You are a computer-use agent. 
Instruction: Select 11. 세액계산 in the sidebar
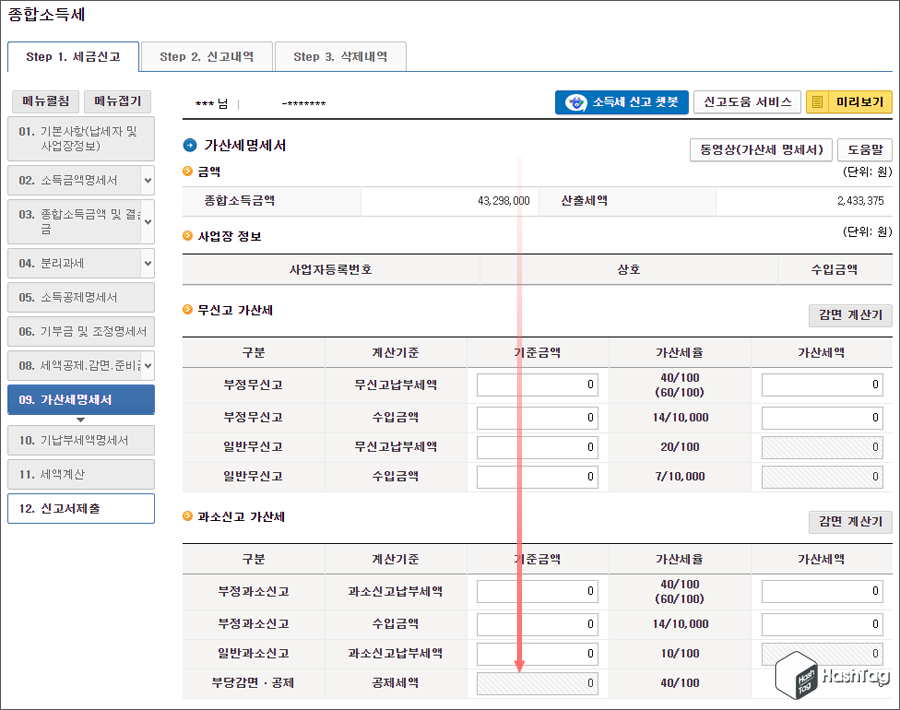point(80,474)
